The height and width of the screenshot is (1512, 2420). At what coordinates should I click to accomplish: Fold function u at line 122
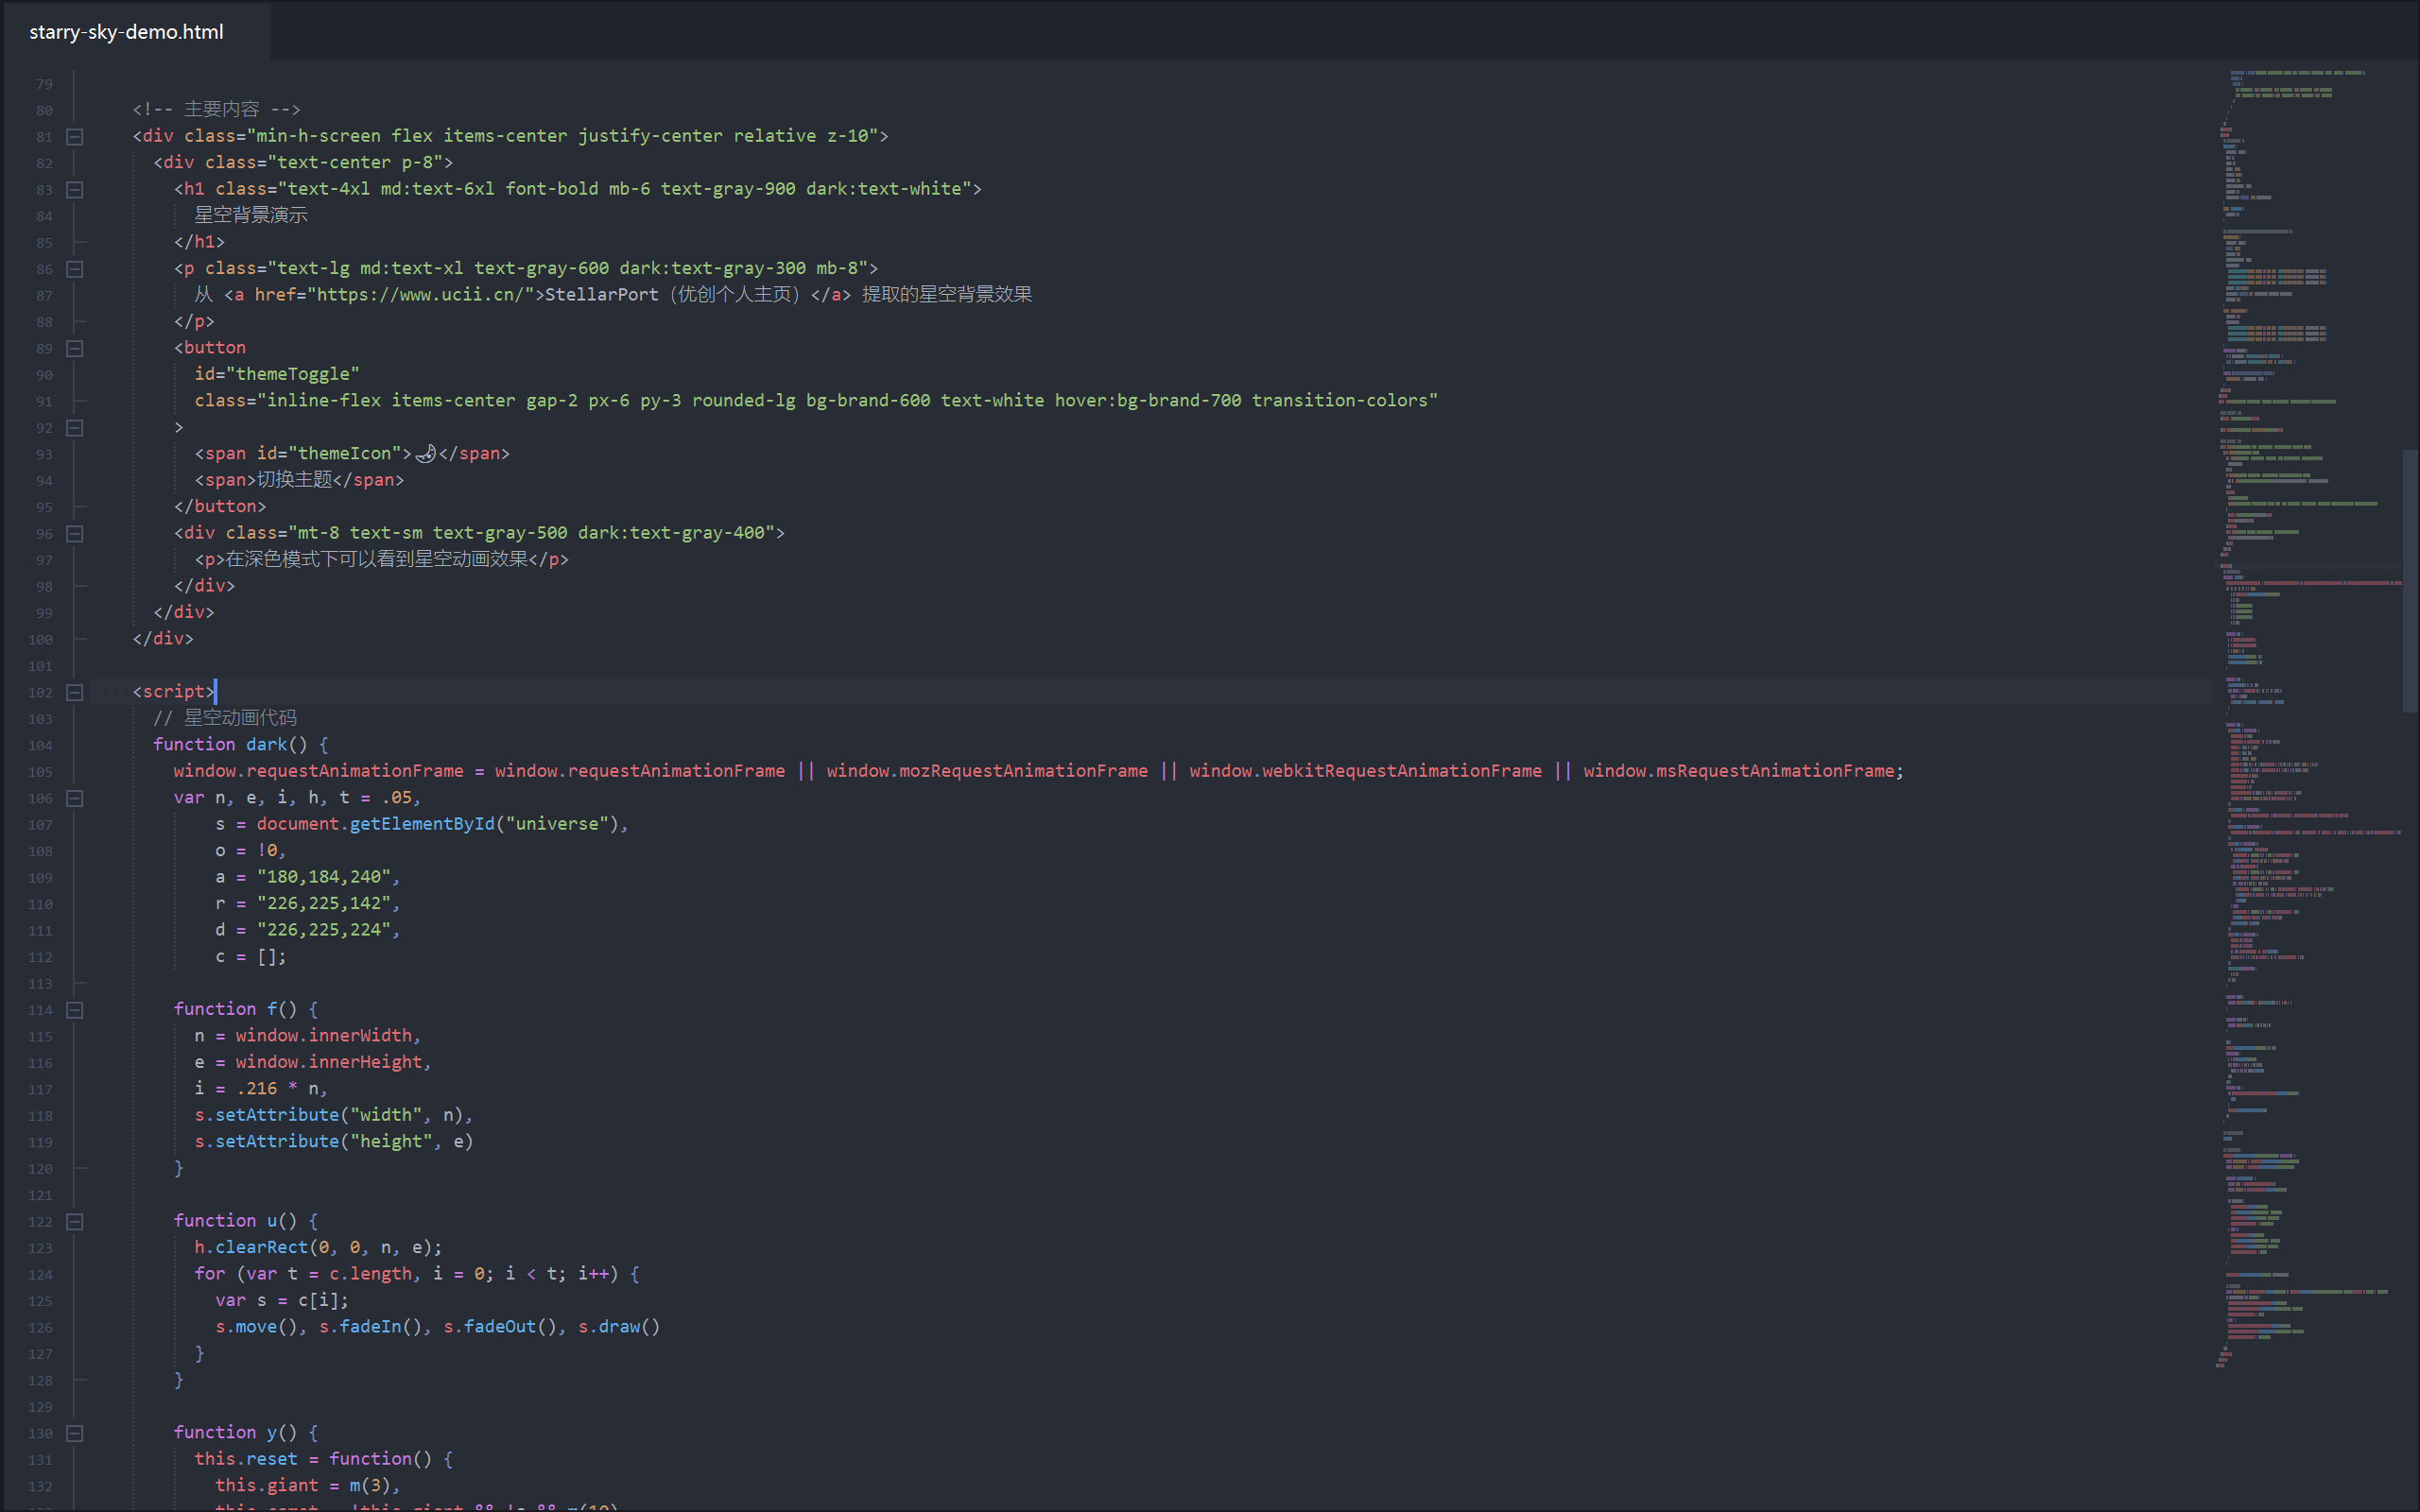click(x=74, y=1222)
